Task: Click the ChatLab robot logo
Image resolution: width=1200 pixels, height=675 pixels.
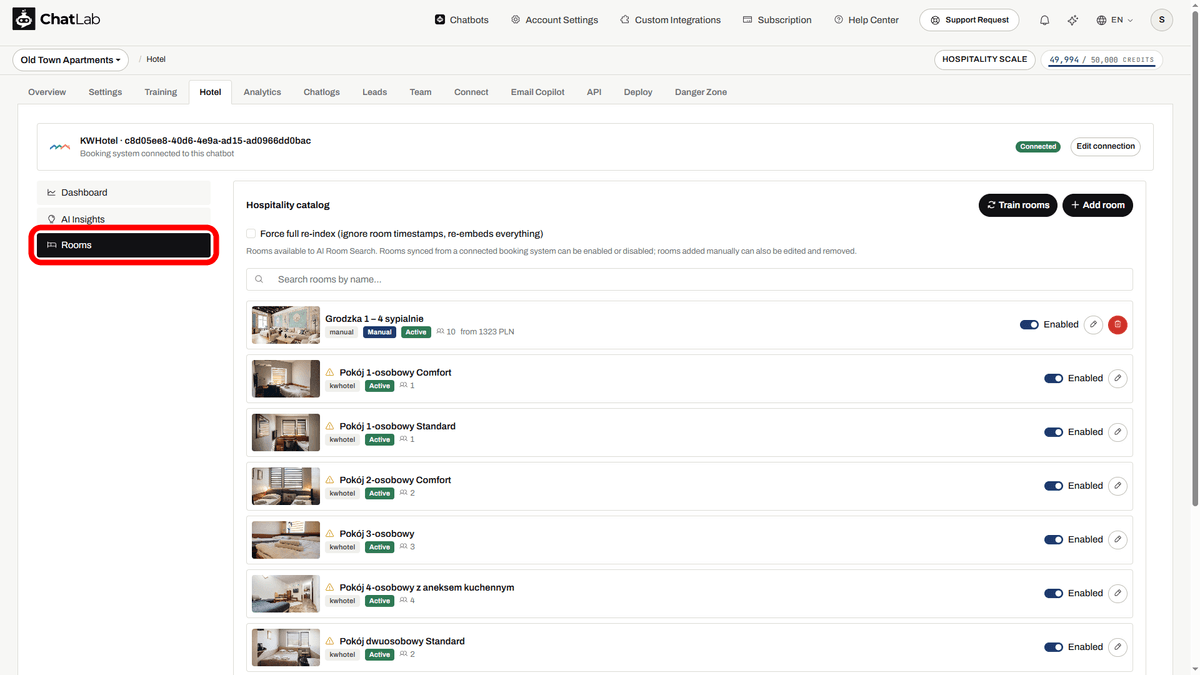Action: (24, 20)
